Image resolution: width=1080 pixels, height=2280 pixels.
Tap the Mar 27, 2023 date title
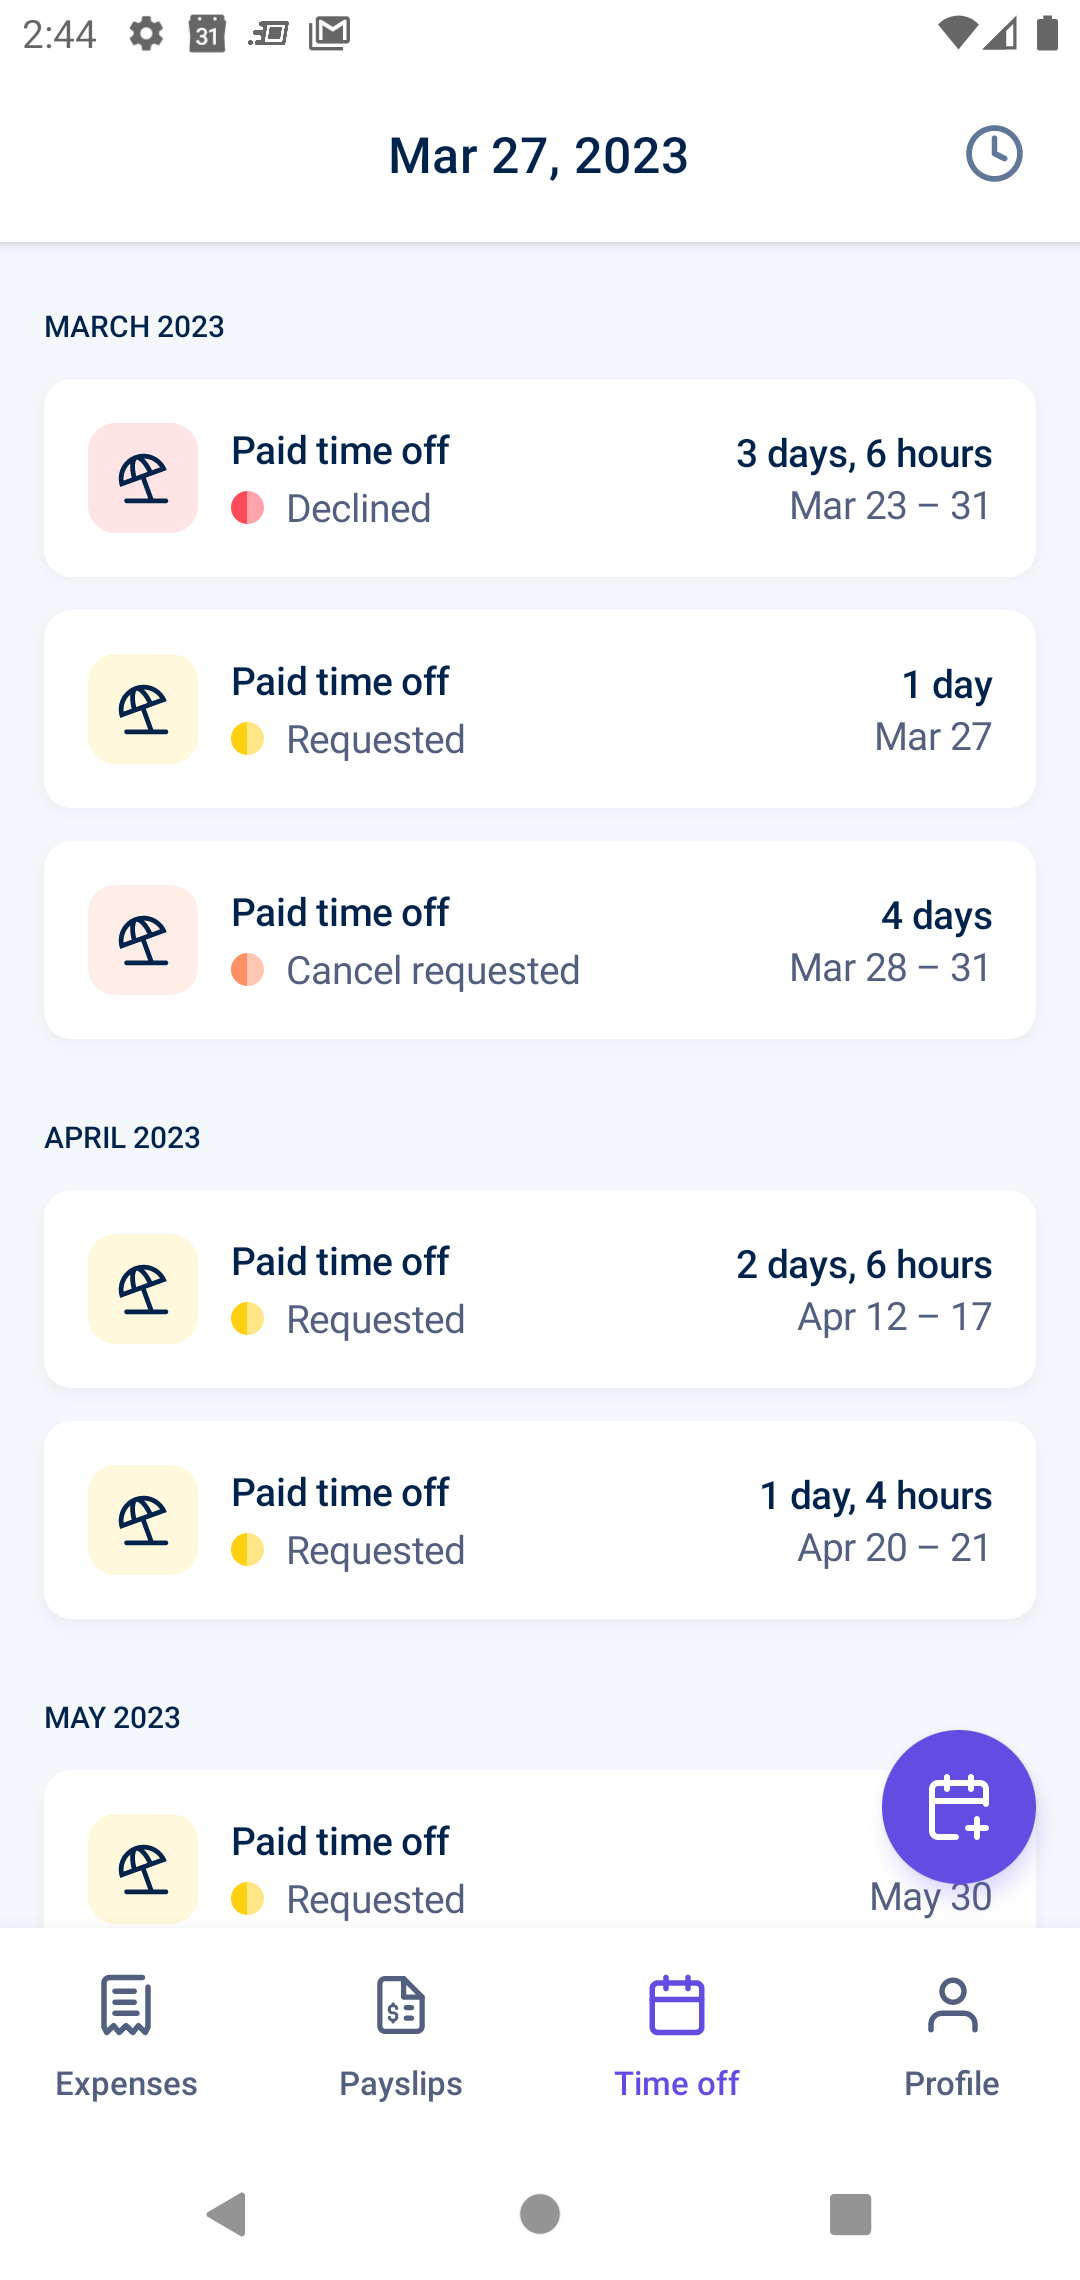pyautogui.click(x=539, y=156)
